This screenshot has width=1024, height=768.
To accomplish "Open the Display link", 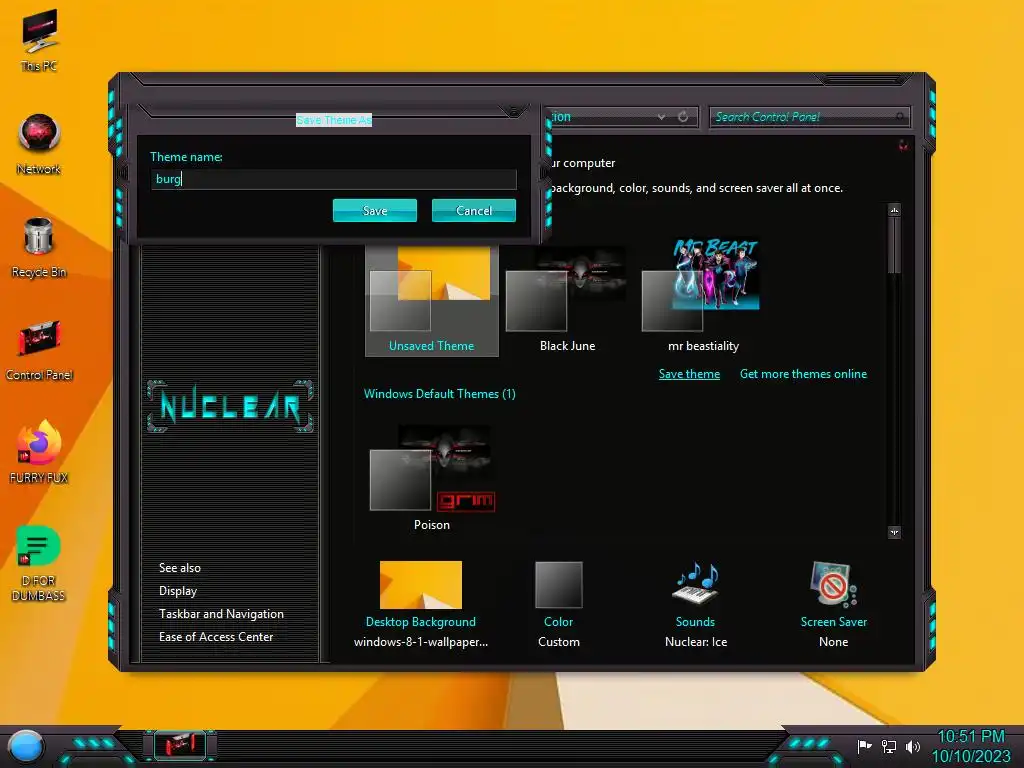I will tap(178, 591).
